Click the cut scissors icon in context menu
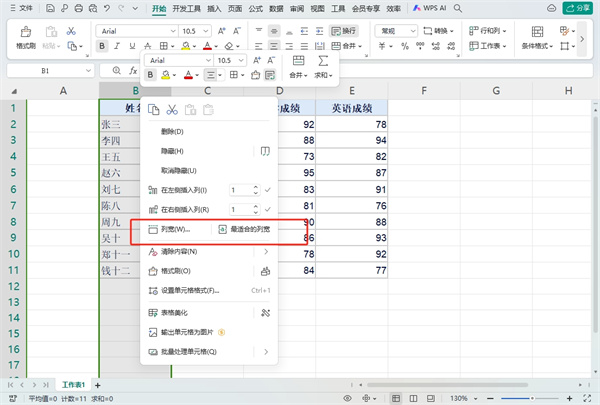 click(172, 110)
